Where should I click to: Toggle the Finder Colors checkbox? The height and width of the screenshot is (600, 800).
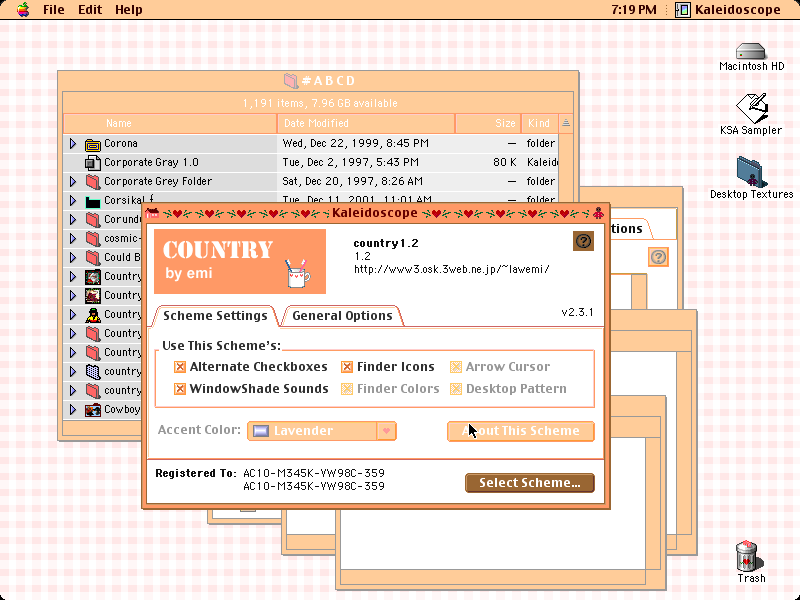(347, 389)
